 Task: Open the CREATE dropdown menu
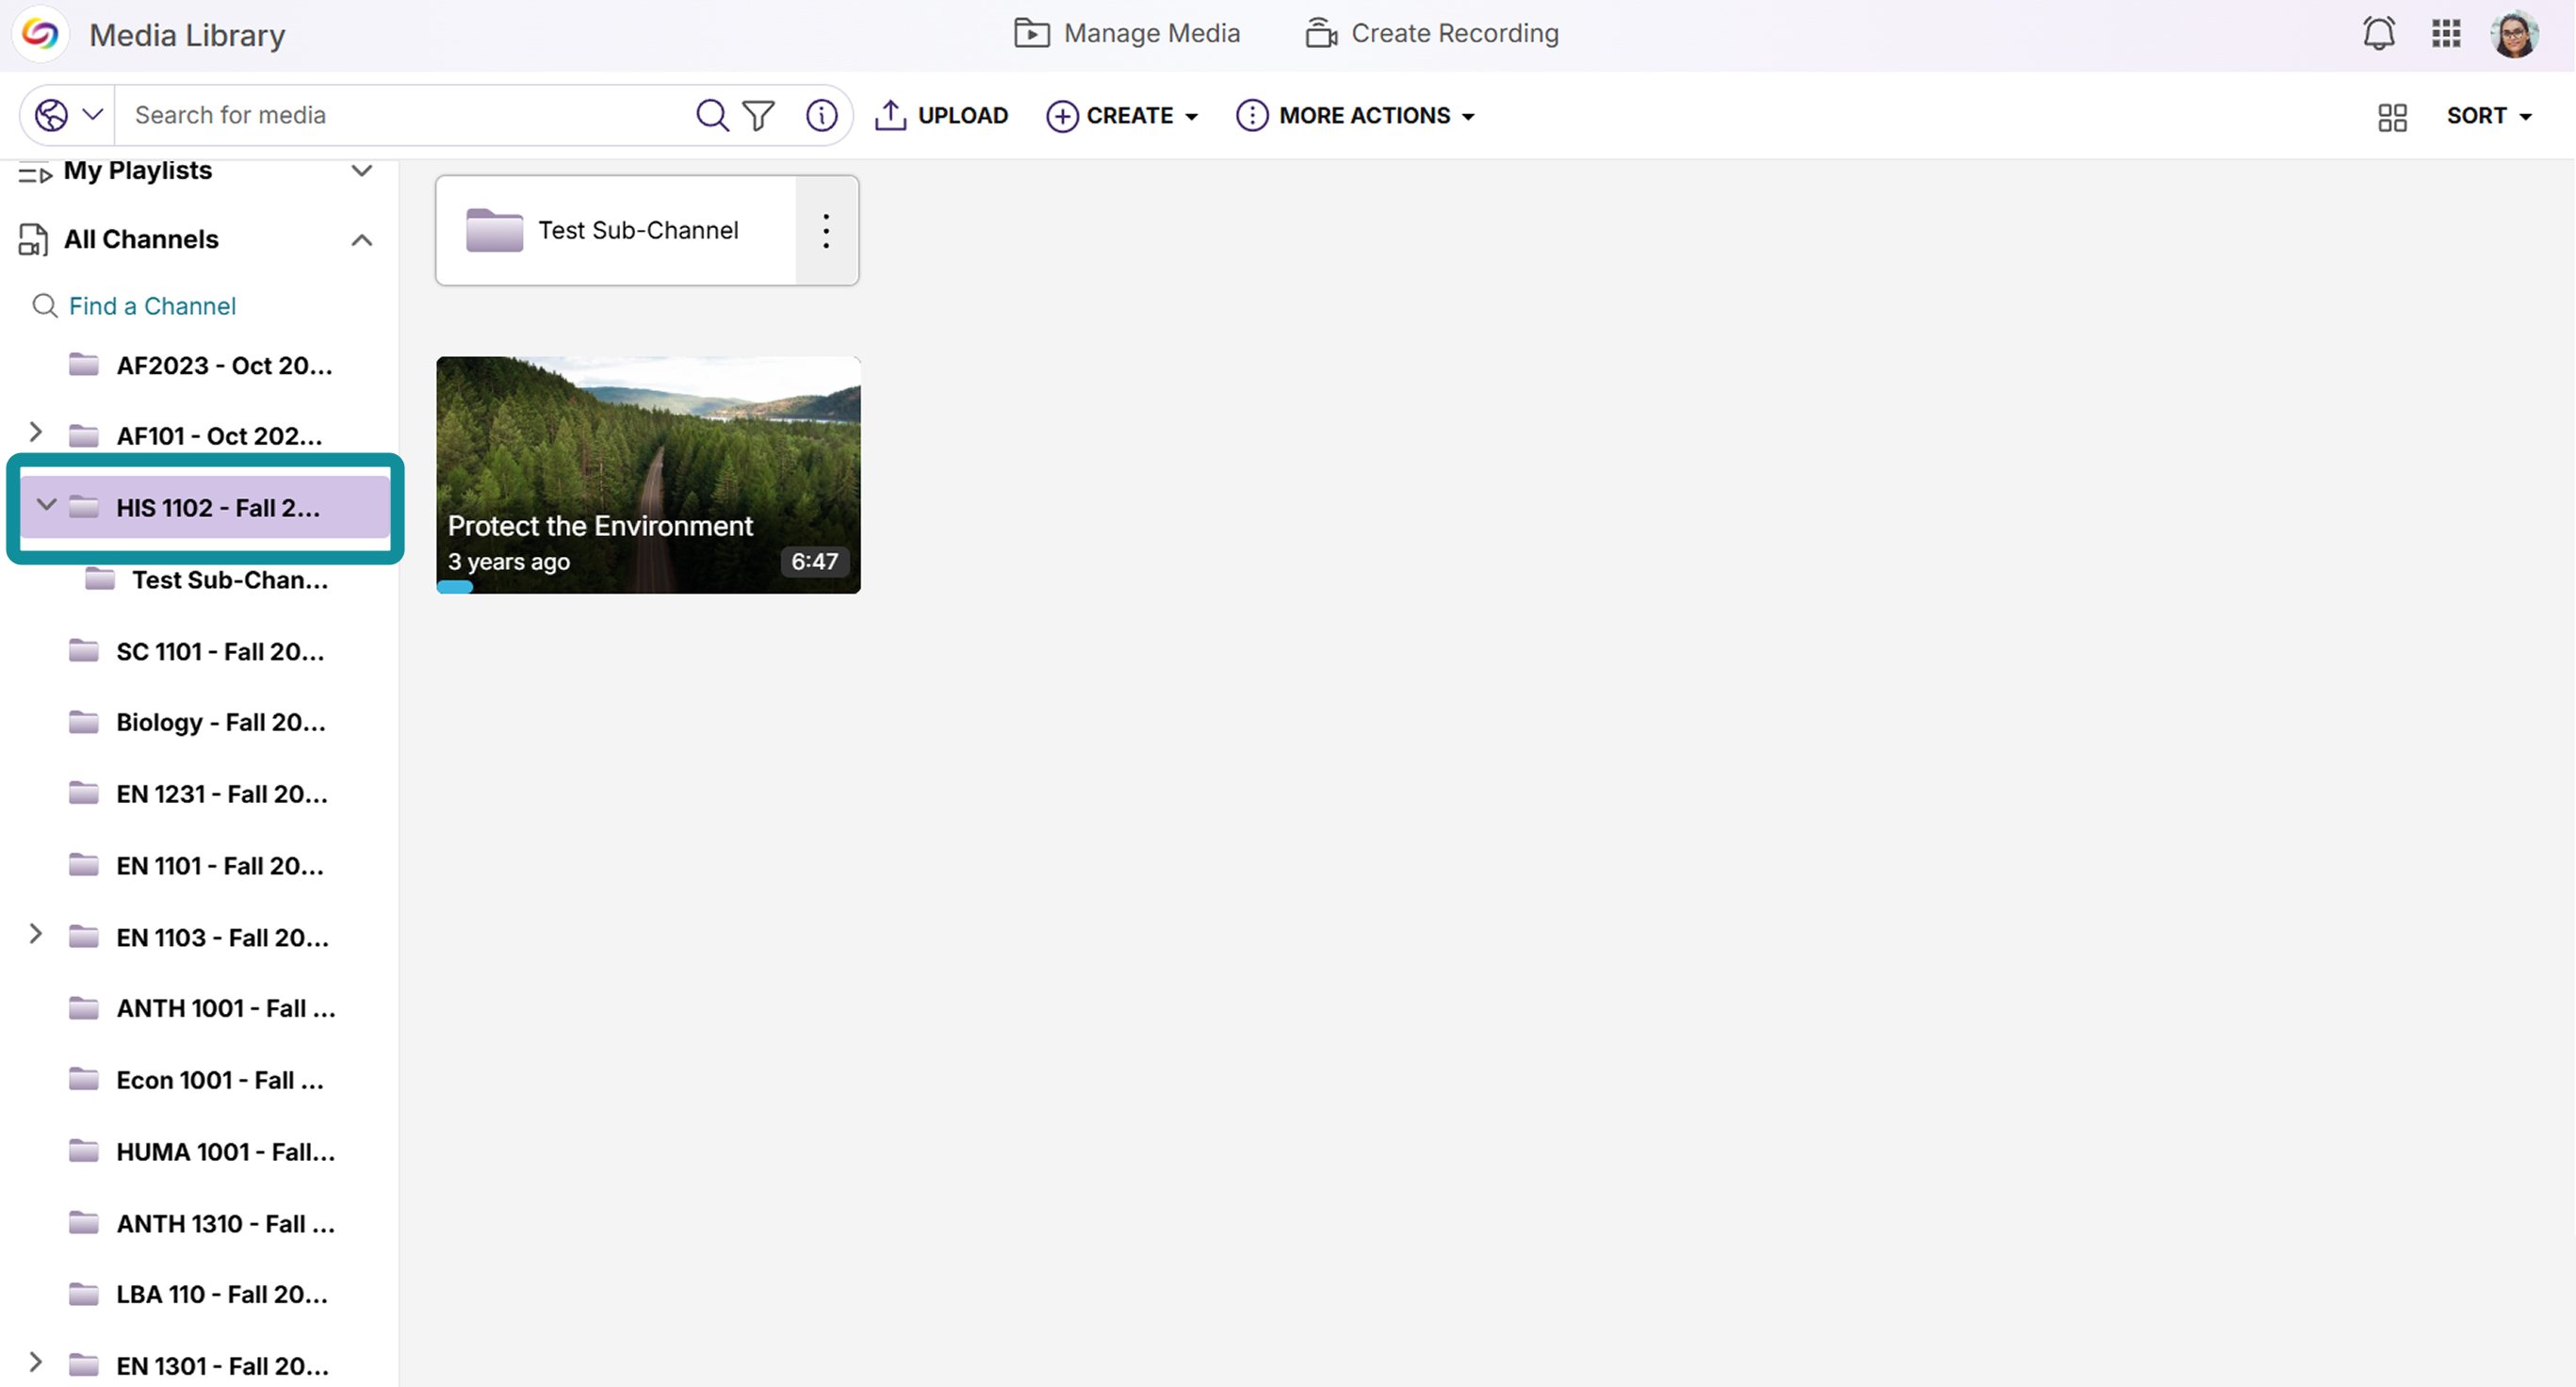pos(1122,116)
